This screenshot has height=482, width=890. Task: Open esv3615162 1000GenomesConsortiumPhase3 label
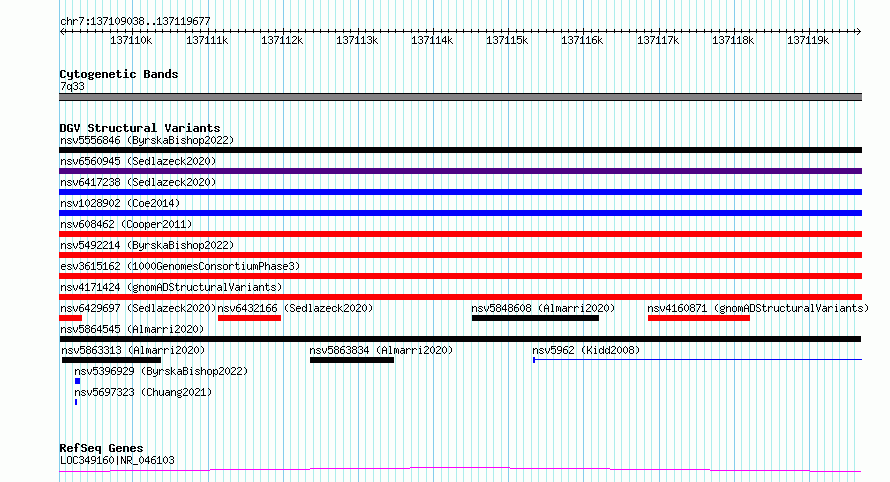180,266
